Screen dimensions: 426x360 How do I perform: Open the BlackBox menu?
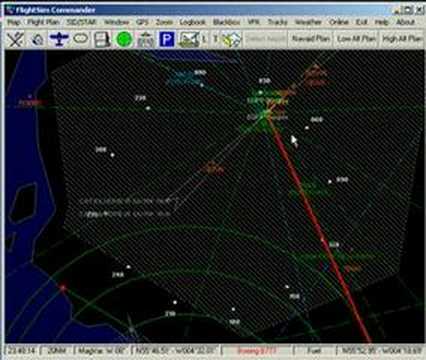click(226, 22)
